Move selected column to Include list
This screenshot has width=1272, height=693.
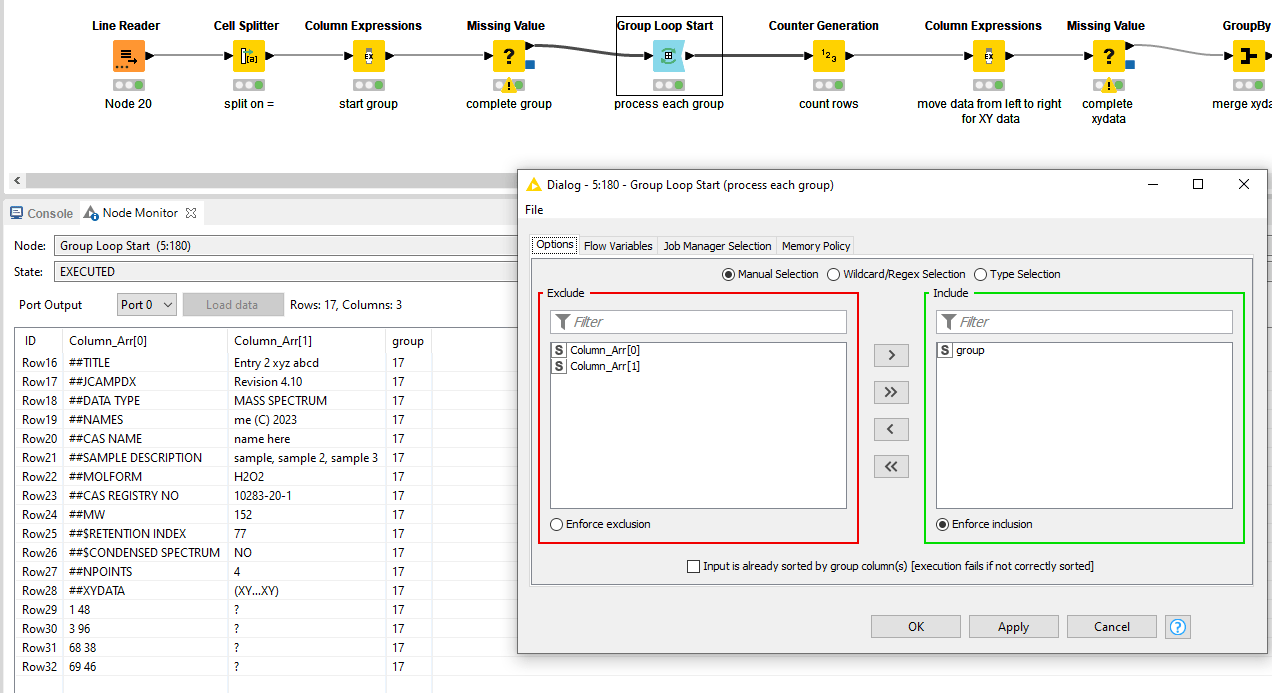[891, 355]
